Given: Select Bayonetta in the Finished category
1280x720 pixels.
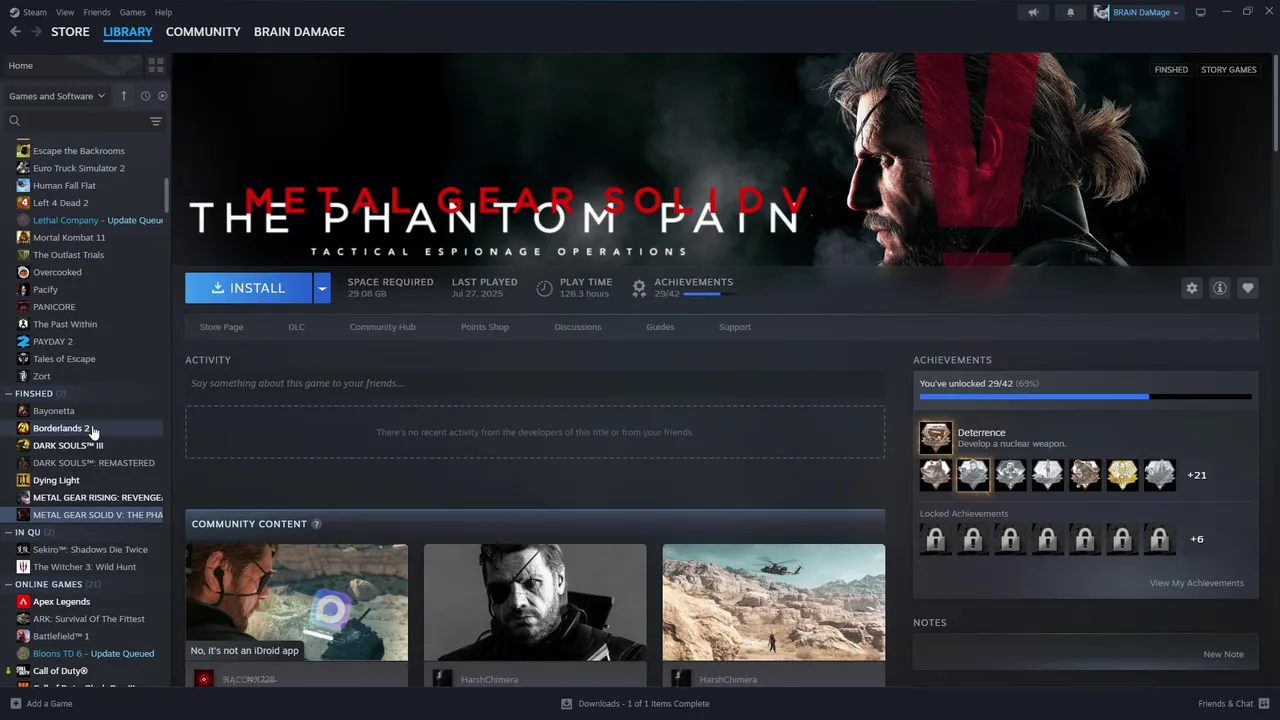Looking at the screenshot, I should [53, 411].
